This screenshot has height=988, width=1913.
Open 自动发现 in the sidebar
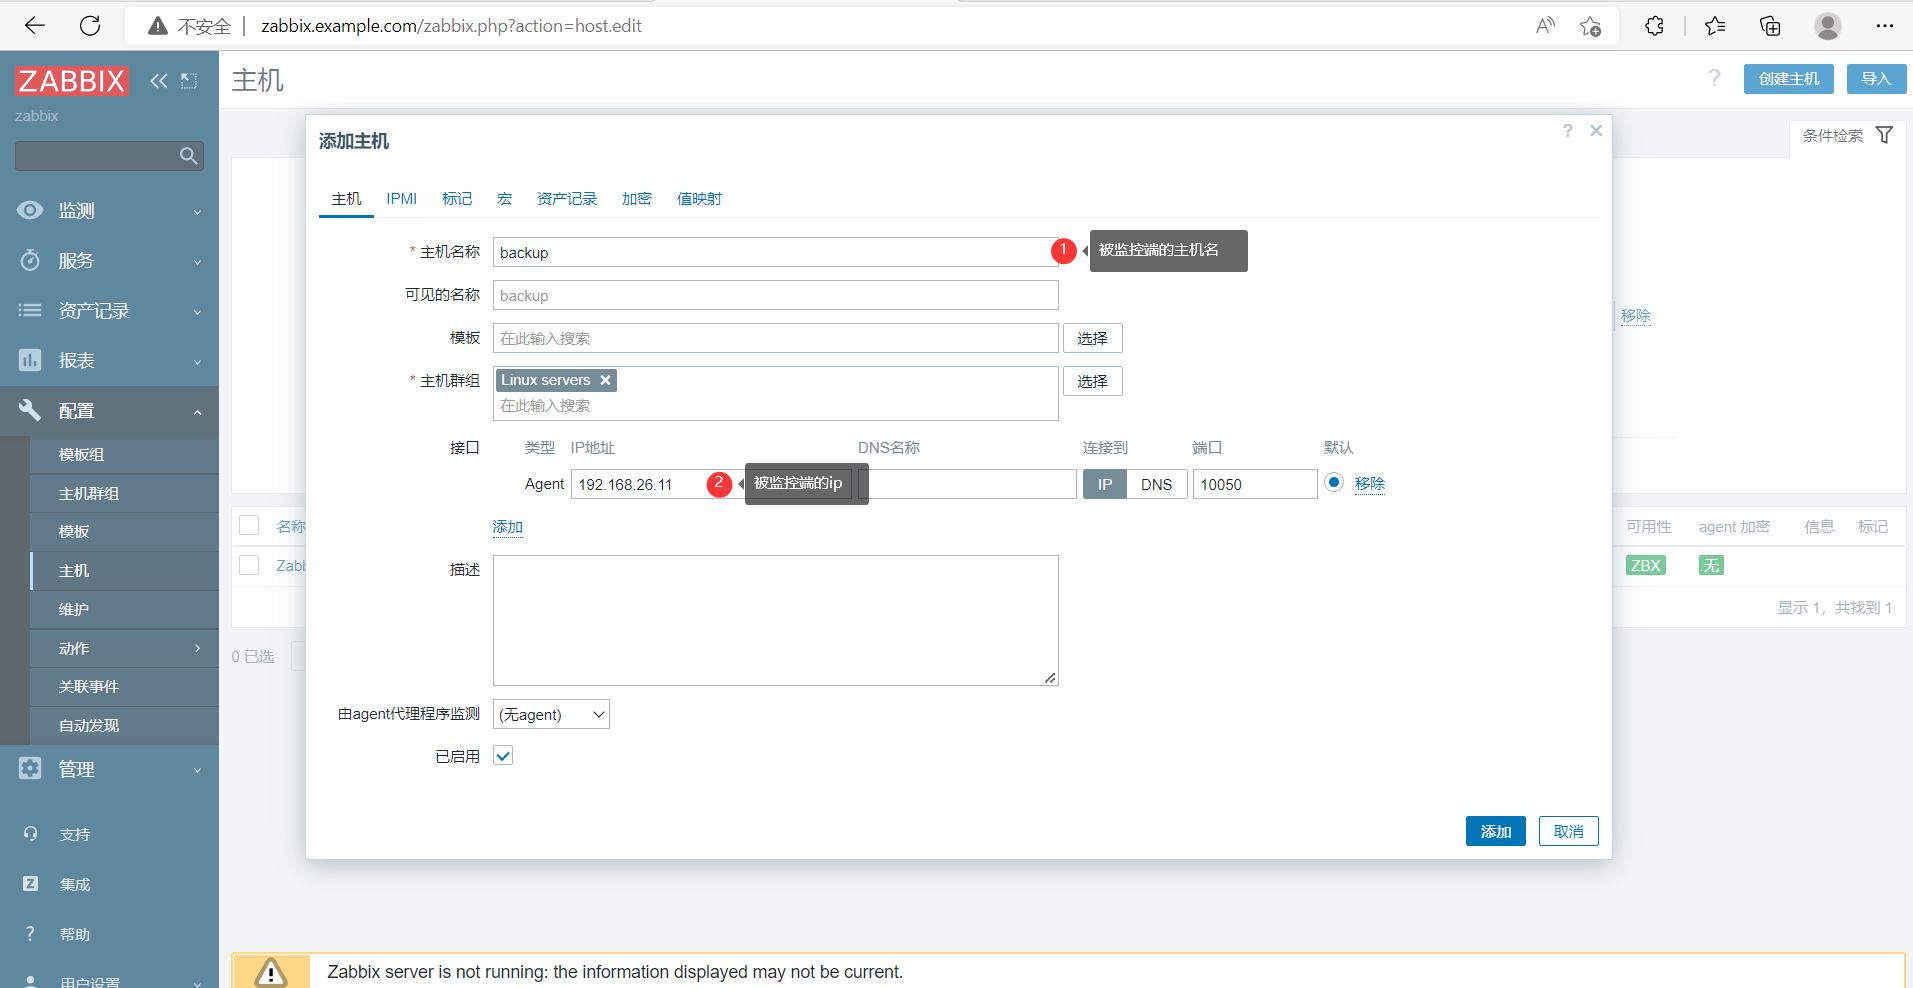coord(125,726)
